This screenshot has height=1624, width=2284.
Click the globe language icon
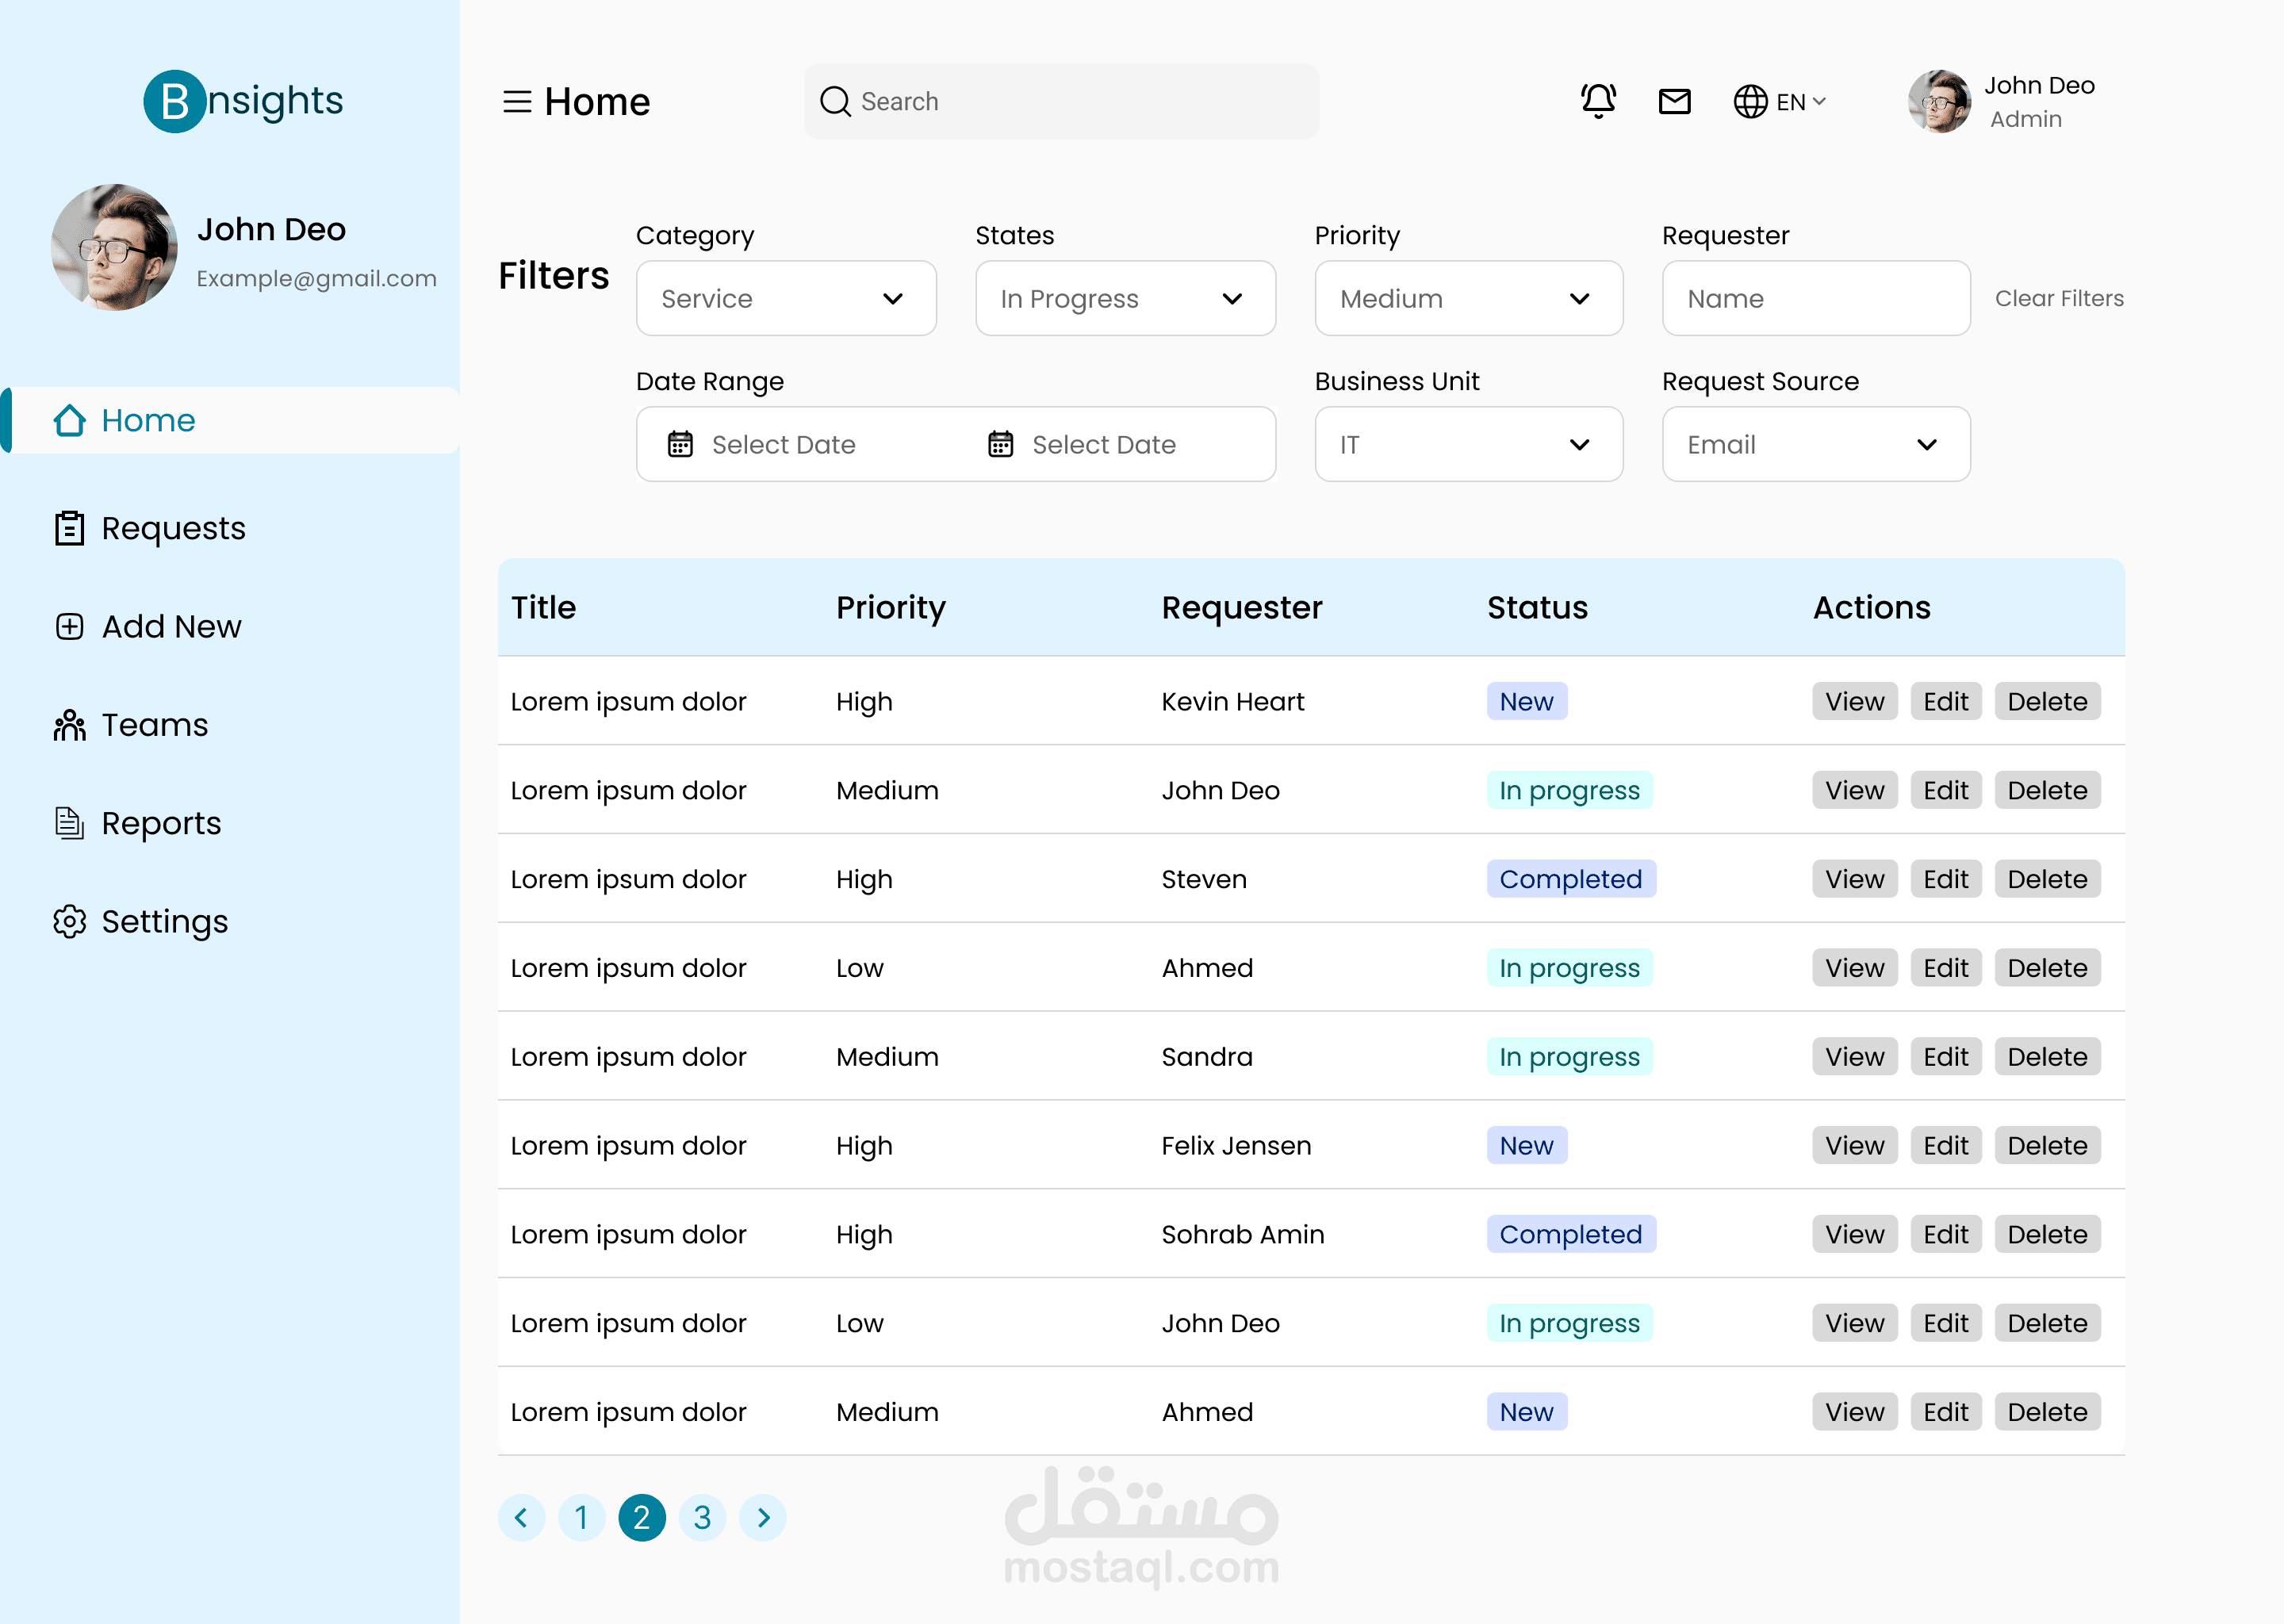[x=1750, y=102]
